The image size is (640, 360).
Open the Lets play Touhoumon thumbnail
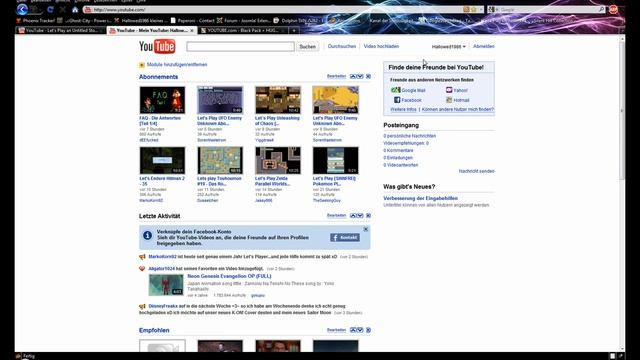click(220, 160)
